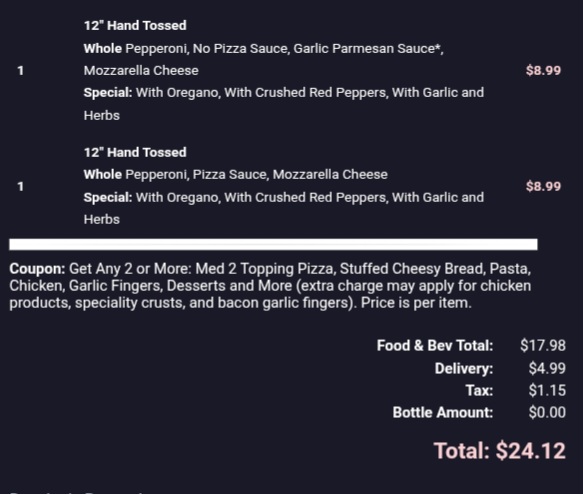Click the first pizza's Special instructions label
The image size is (583, 494).
108,93
